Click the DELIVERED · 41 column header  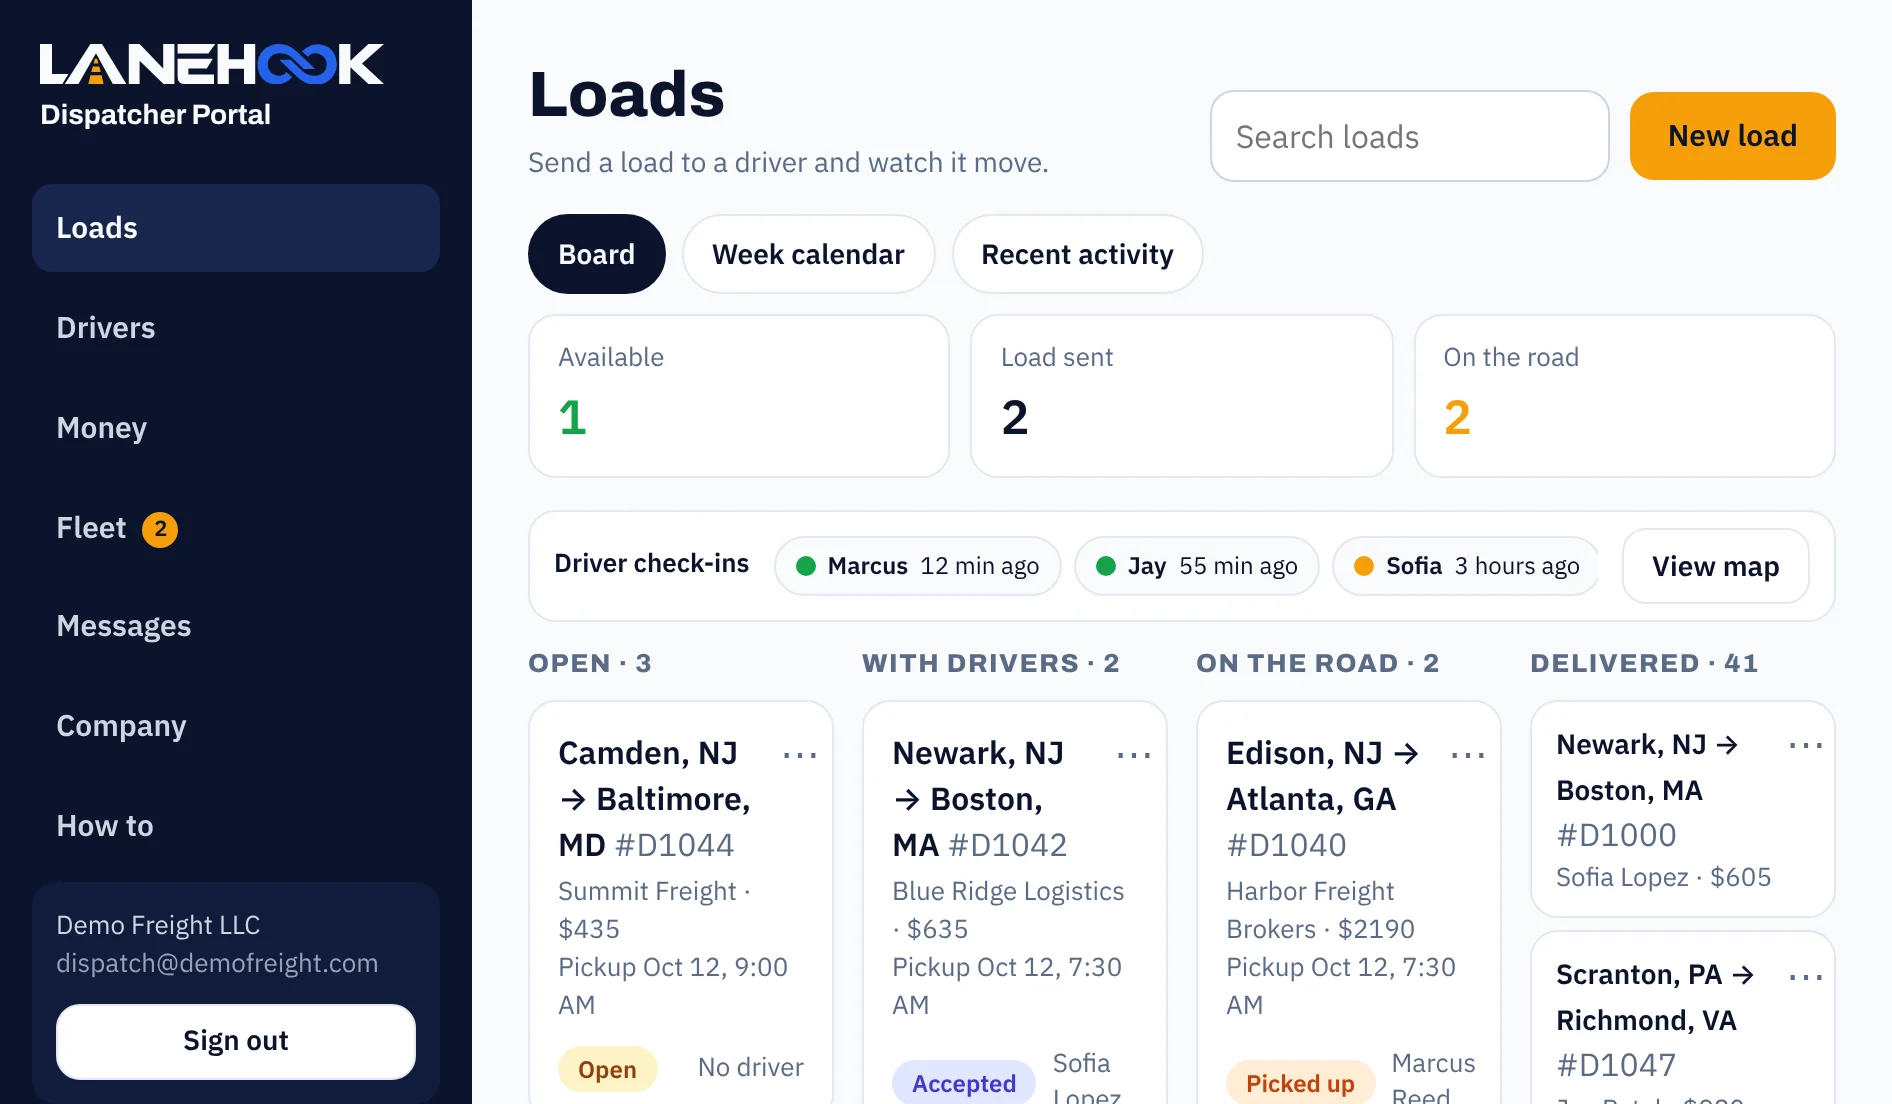click(1644, 663)
